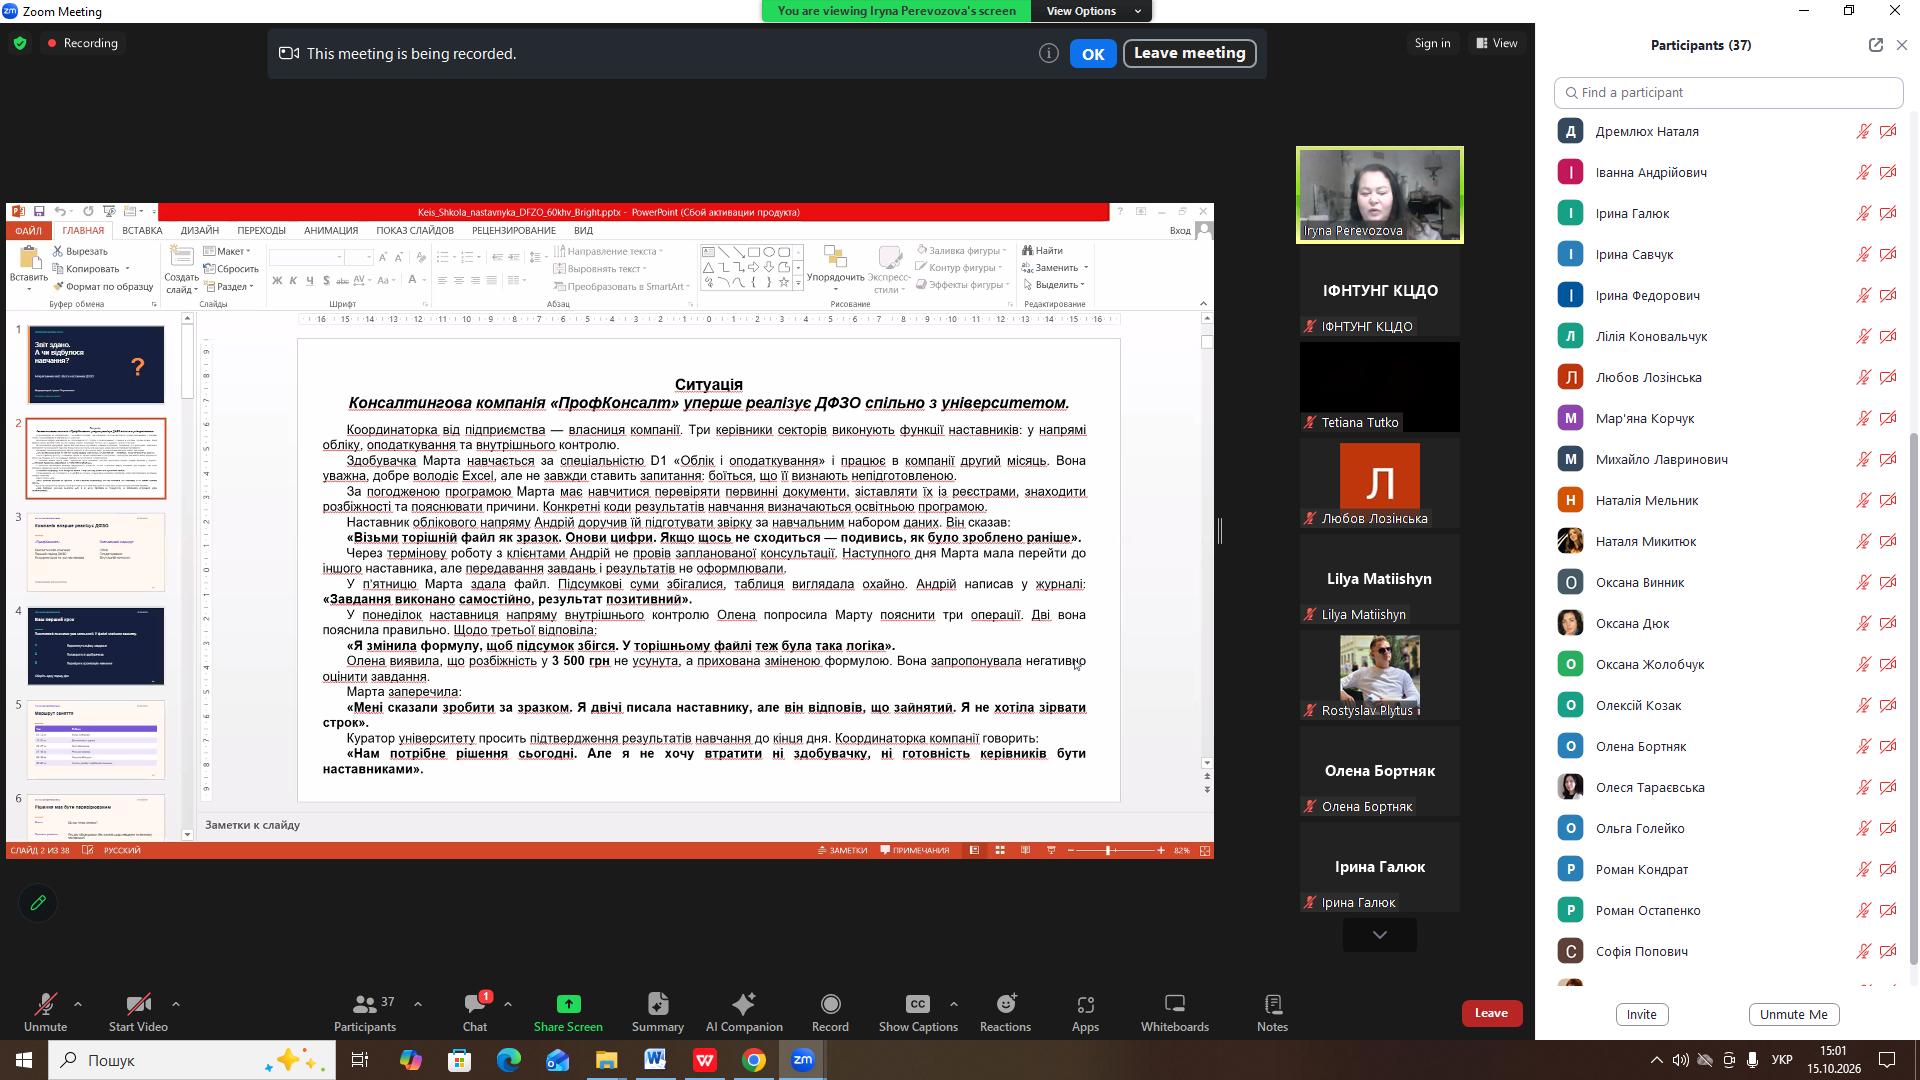Click the green encryption shield icon
Image resolution: width=1920 pixels, height=1080 pixels.
pos(20,43)
